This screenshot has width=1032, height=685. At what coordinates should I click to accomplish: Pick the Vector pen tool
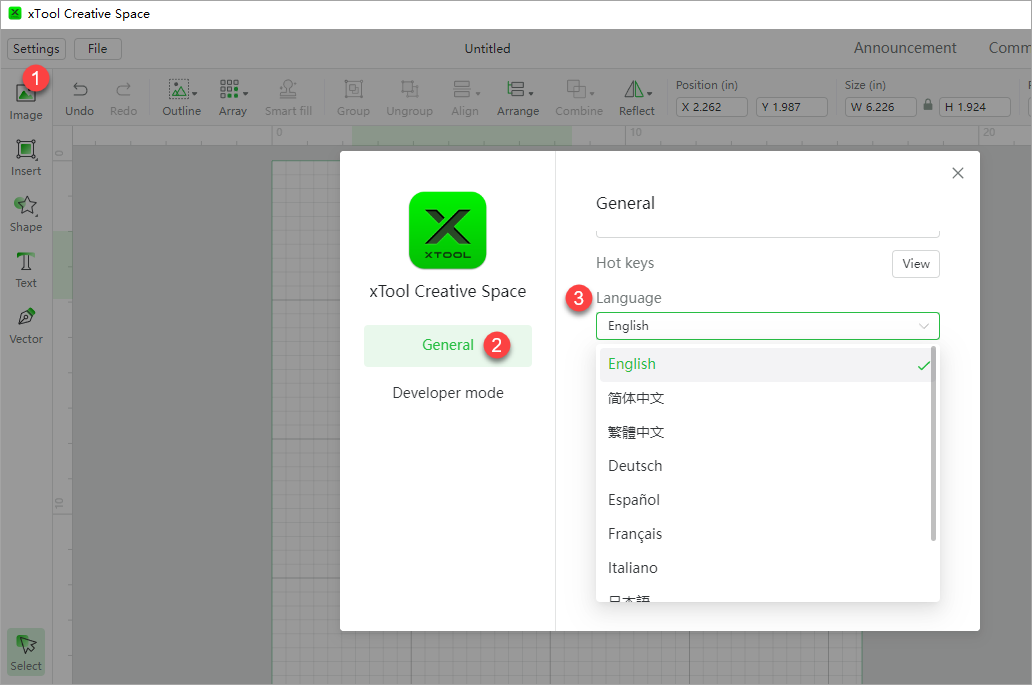(26, 326)
